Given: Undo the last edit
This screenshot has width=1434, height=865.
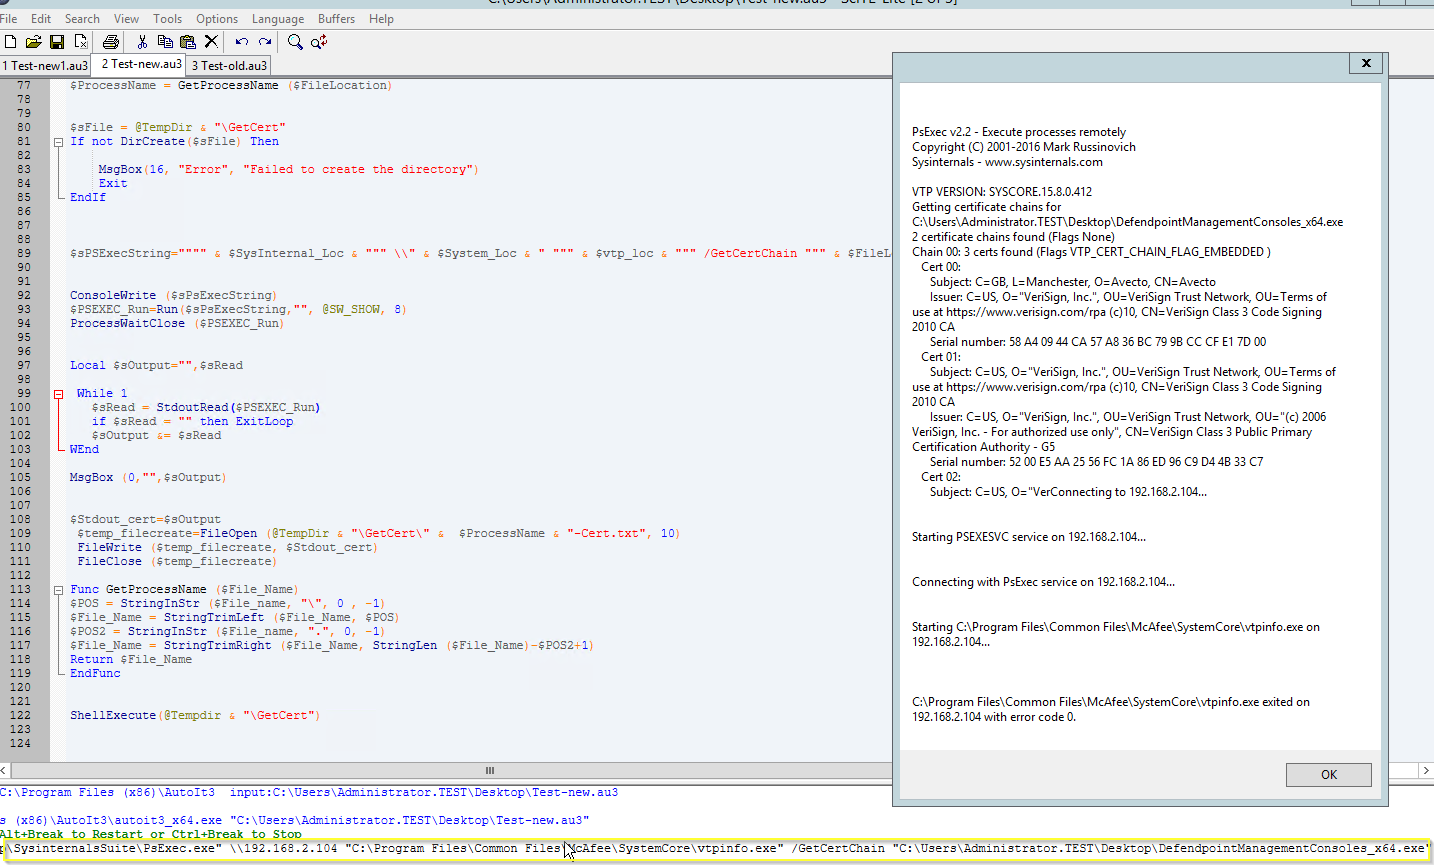Looking at the screenshot, I should point(242,42).
